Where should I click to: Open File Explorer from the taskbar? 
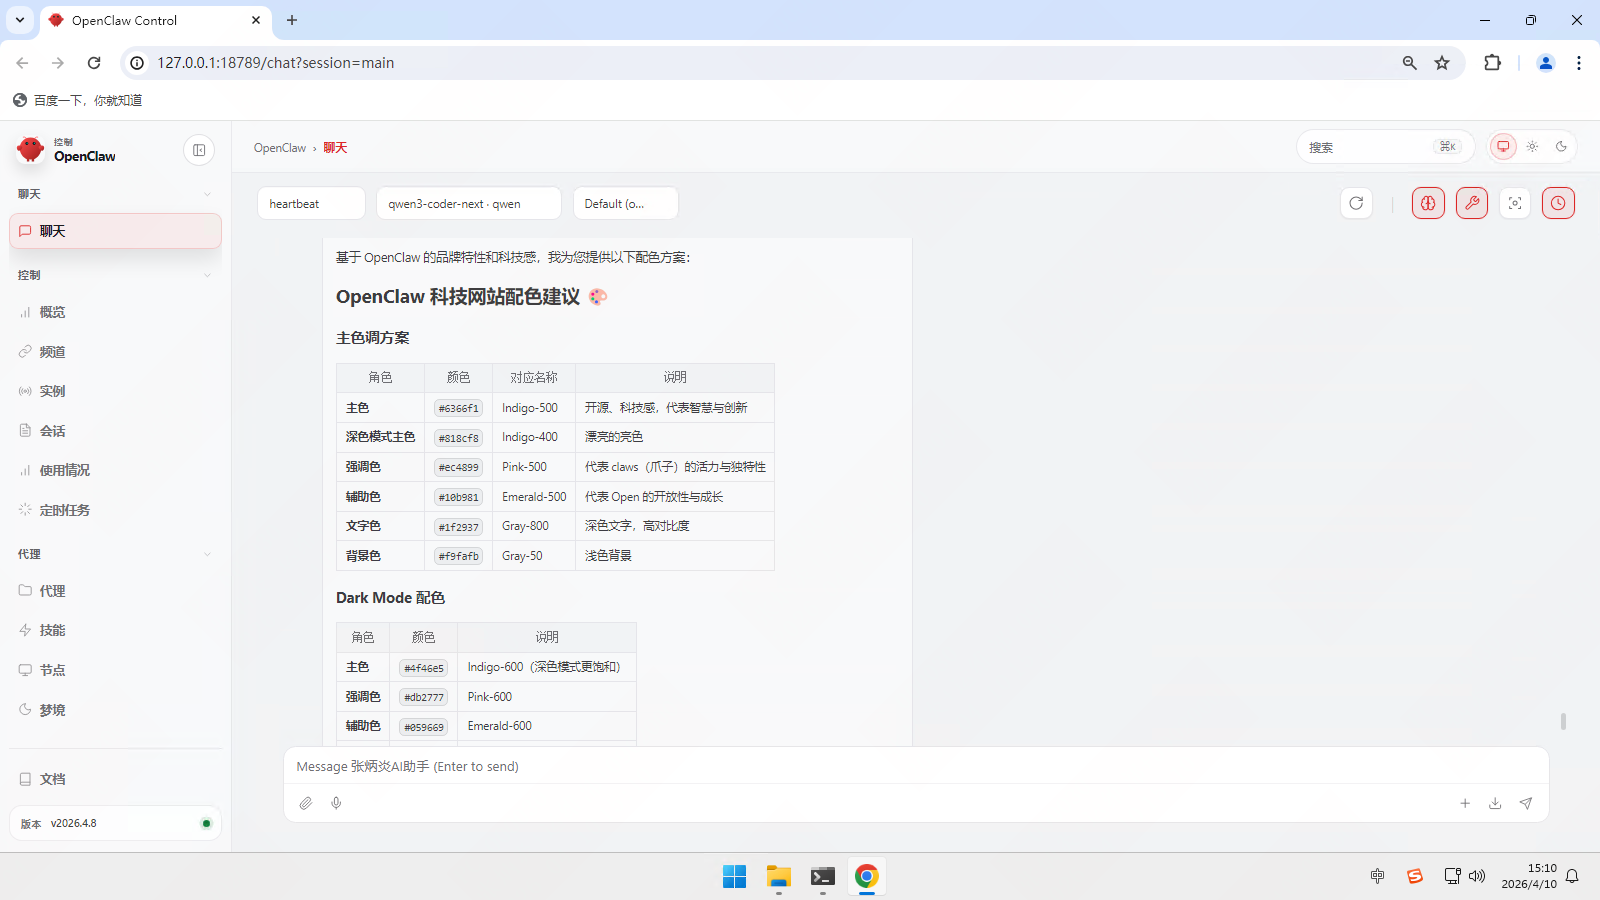tap(779, 876)
